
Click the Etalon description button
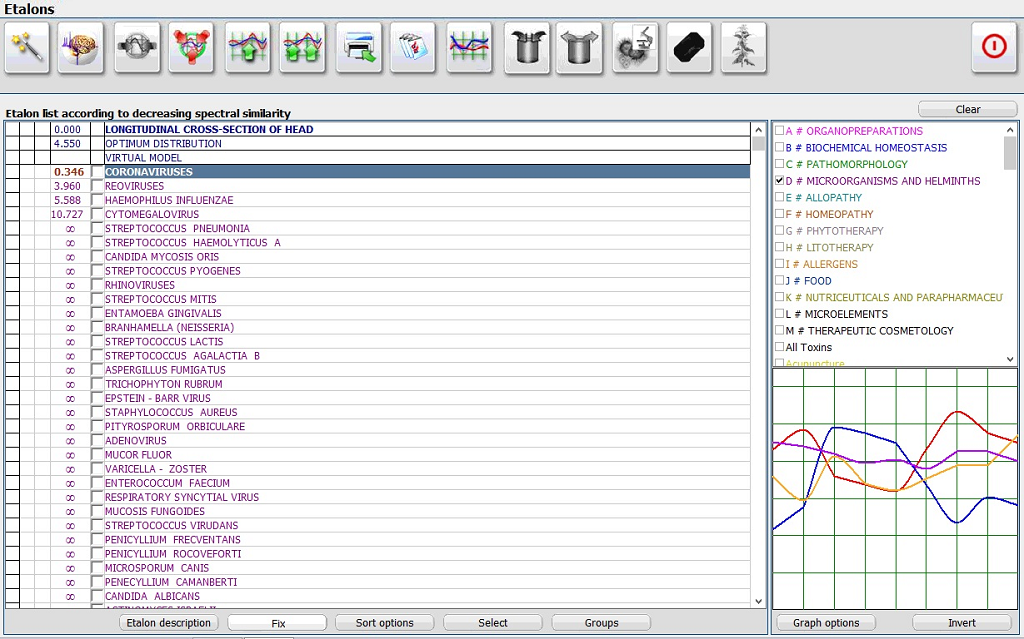pyautogui.click(x=168, y=623)
